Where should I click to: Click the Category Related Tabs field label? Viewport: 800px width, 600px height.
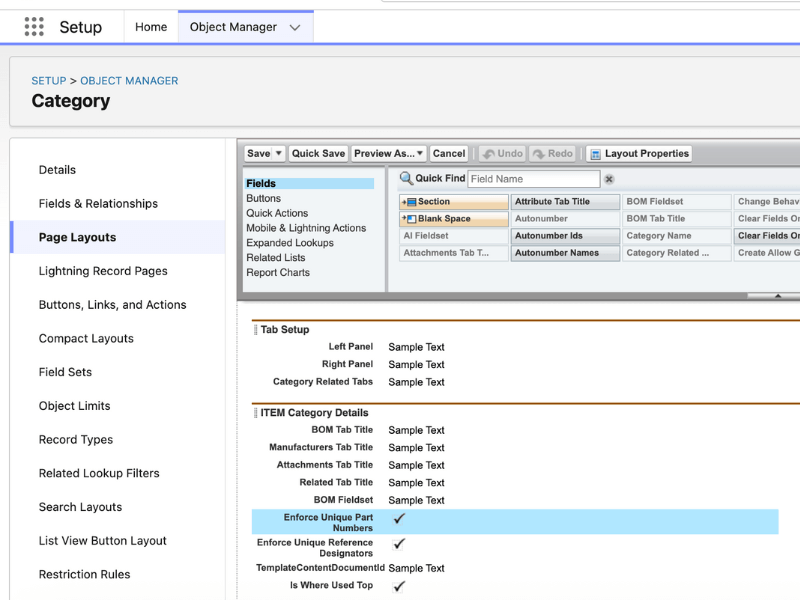[322, 382]
